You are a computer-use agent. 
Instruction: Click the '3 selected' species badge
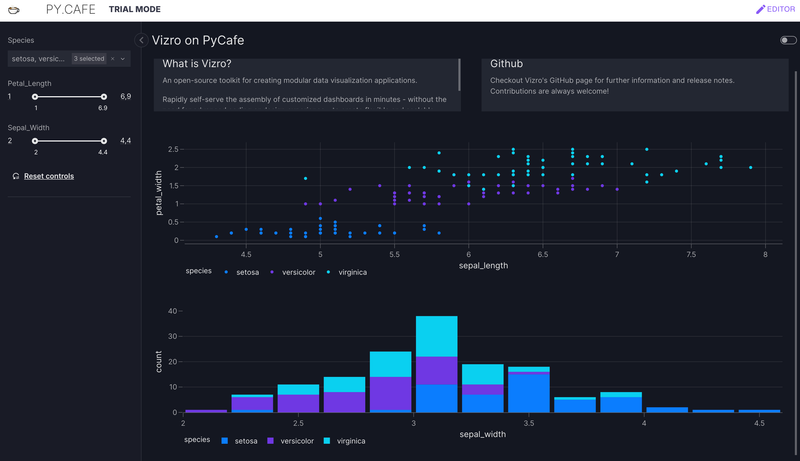tap(89, 59)
